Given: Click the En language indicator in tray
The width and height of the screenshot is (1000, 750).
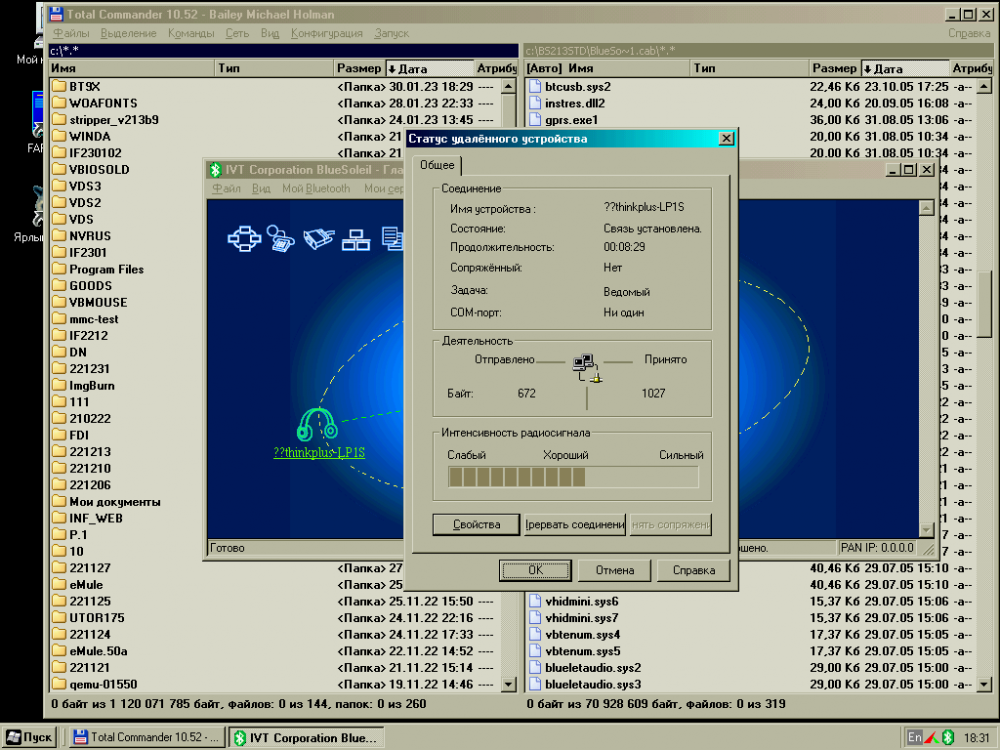Looking at the screenshot, I should tap(914, 737).
